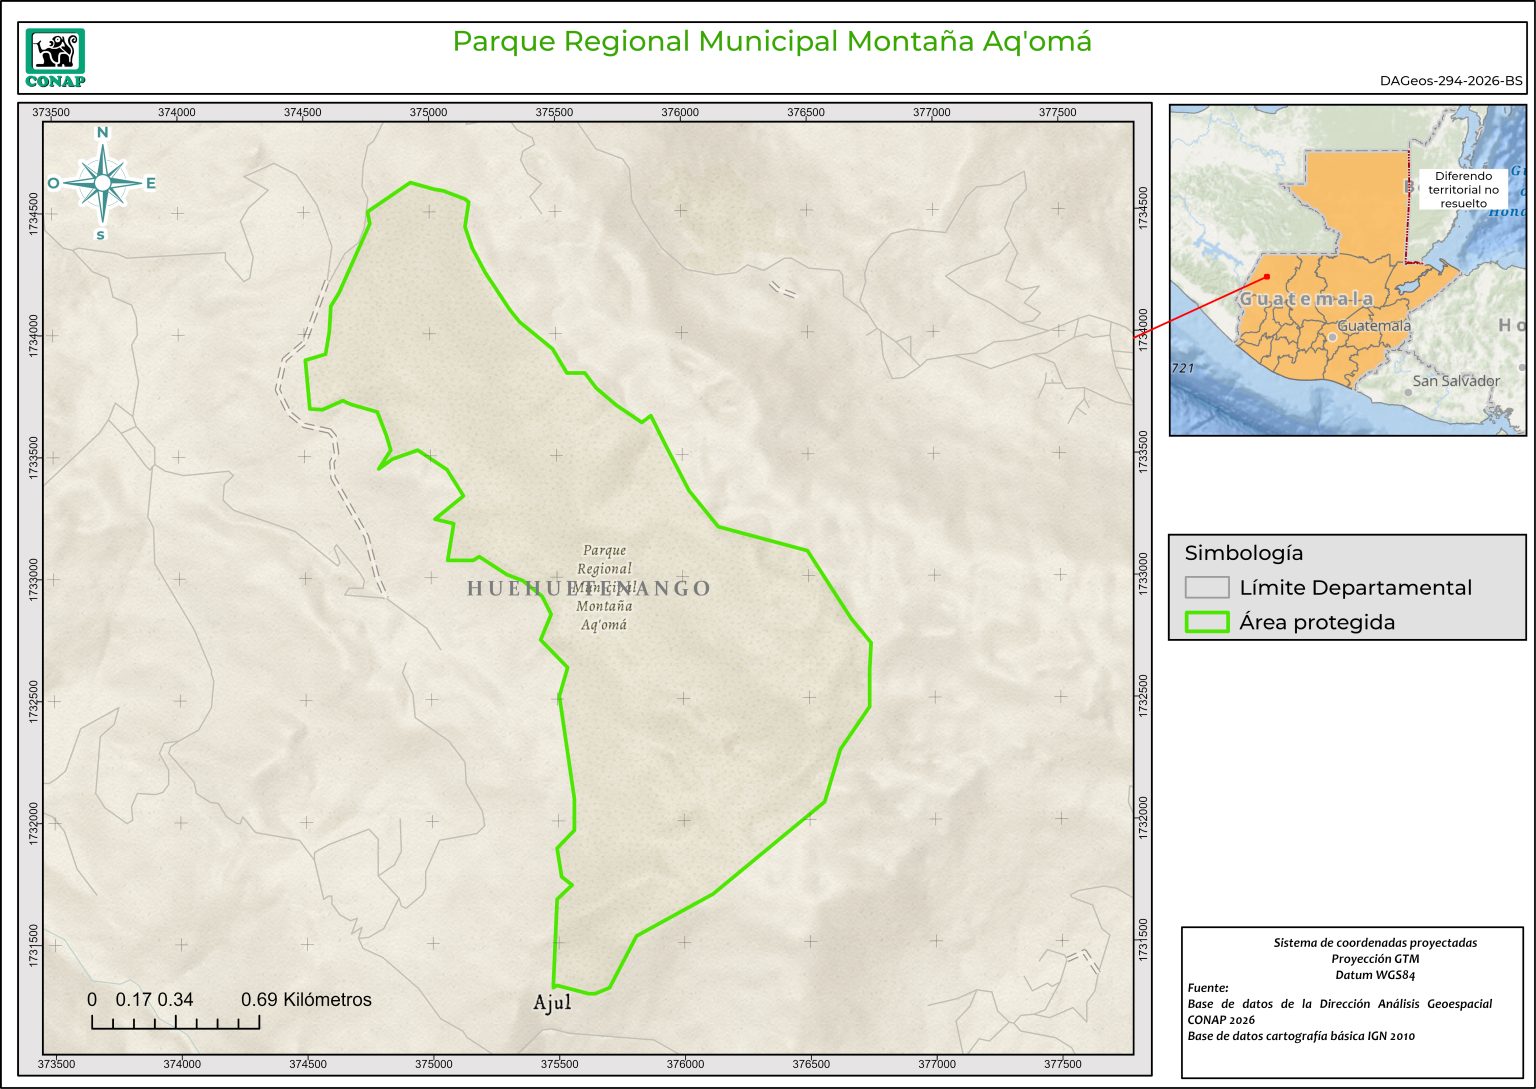Viewport: 1536px width, 1089px height.
Task: Click the N letter atop the compass
Action: [x=102, y=133]
